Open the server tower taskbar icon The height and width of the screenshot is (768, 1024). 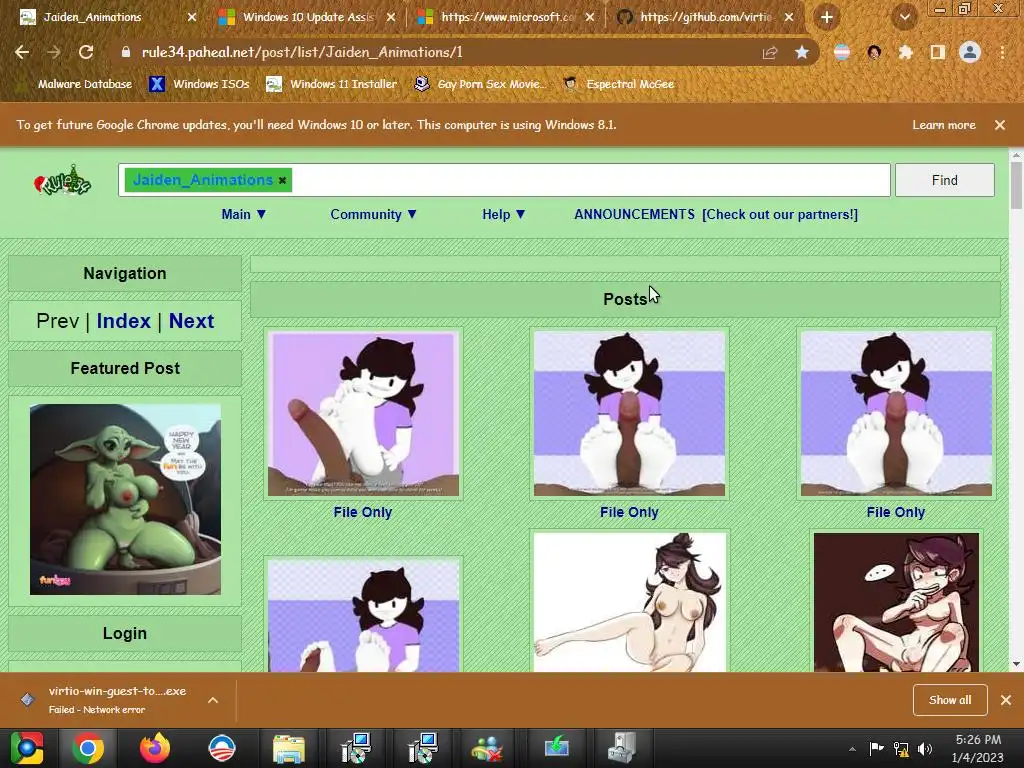(622, 748)
